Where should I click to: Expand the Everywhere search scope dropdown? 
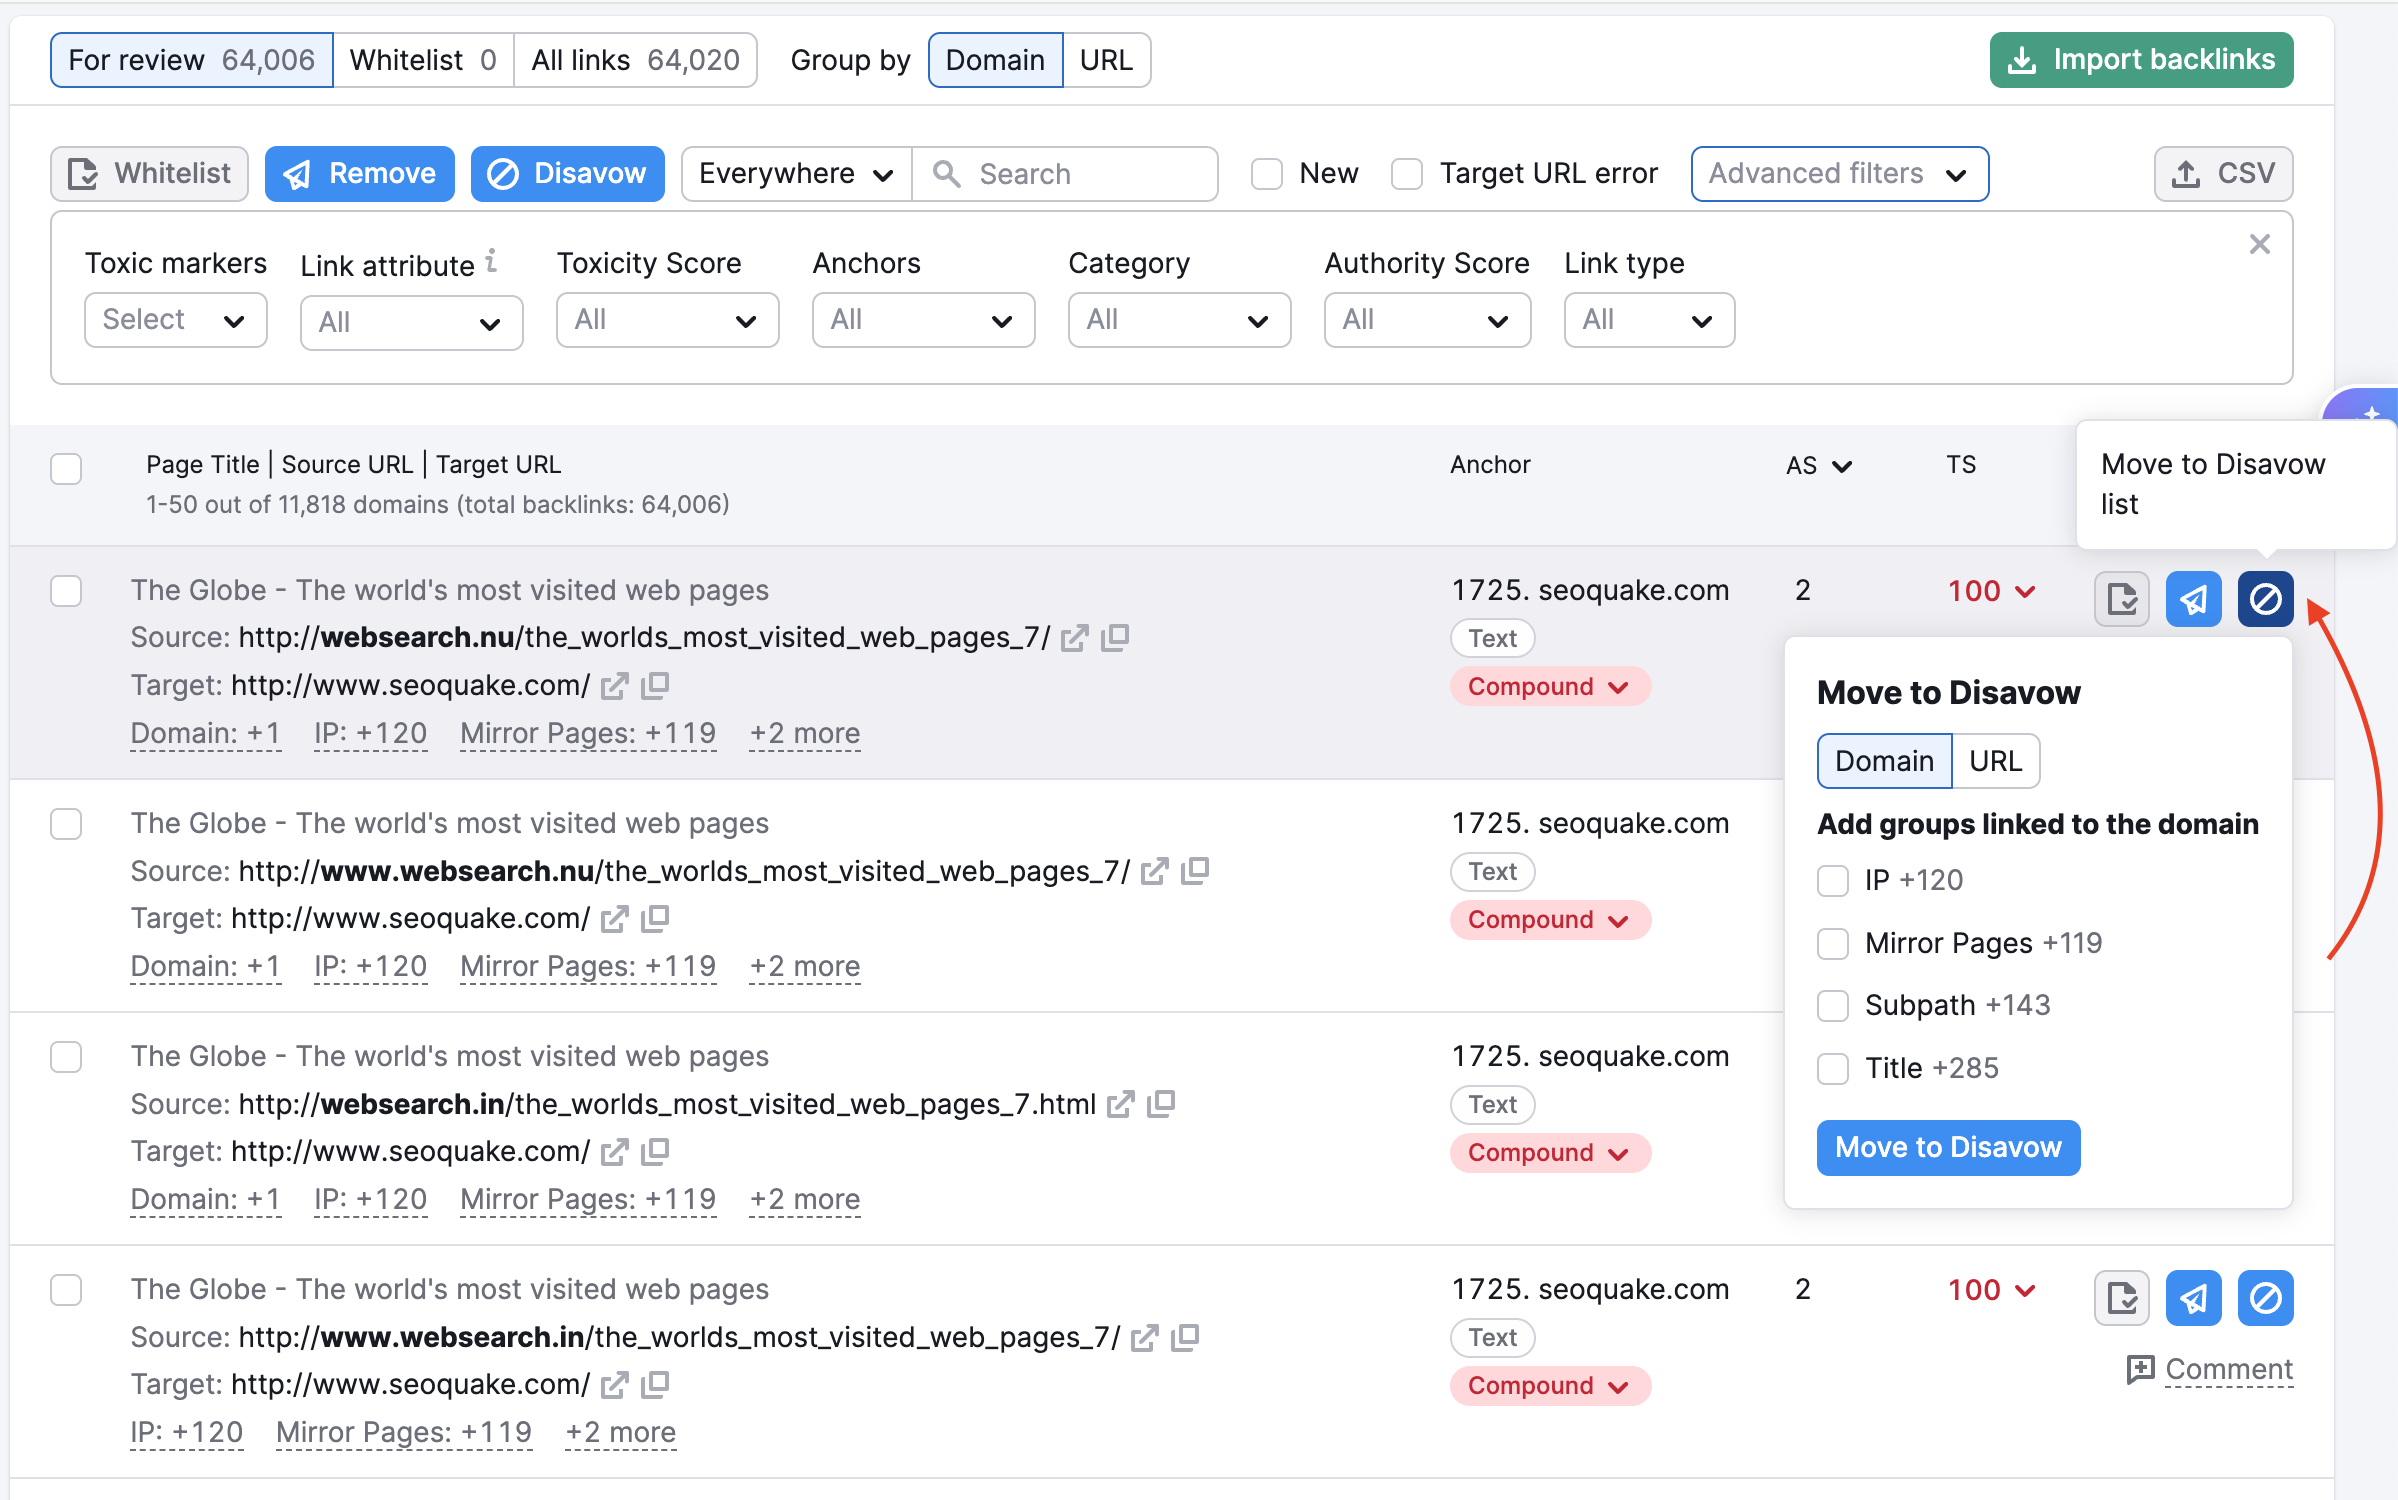pos(796,174)
